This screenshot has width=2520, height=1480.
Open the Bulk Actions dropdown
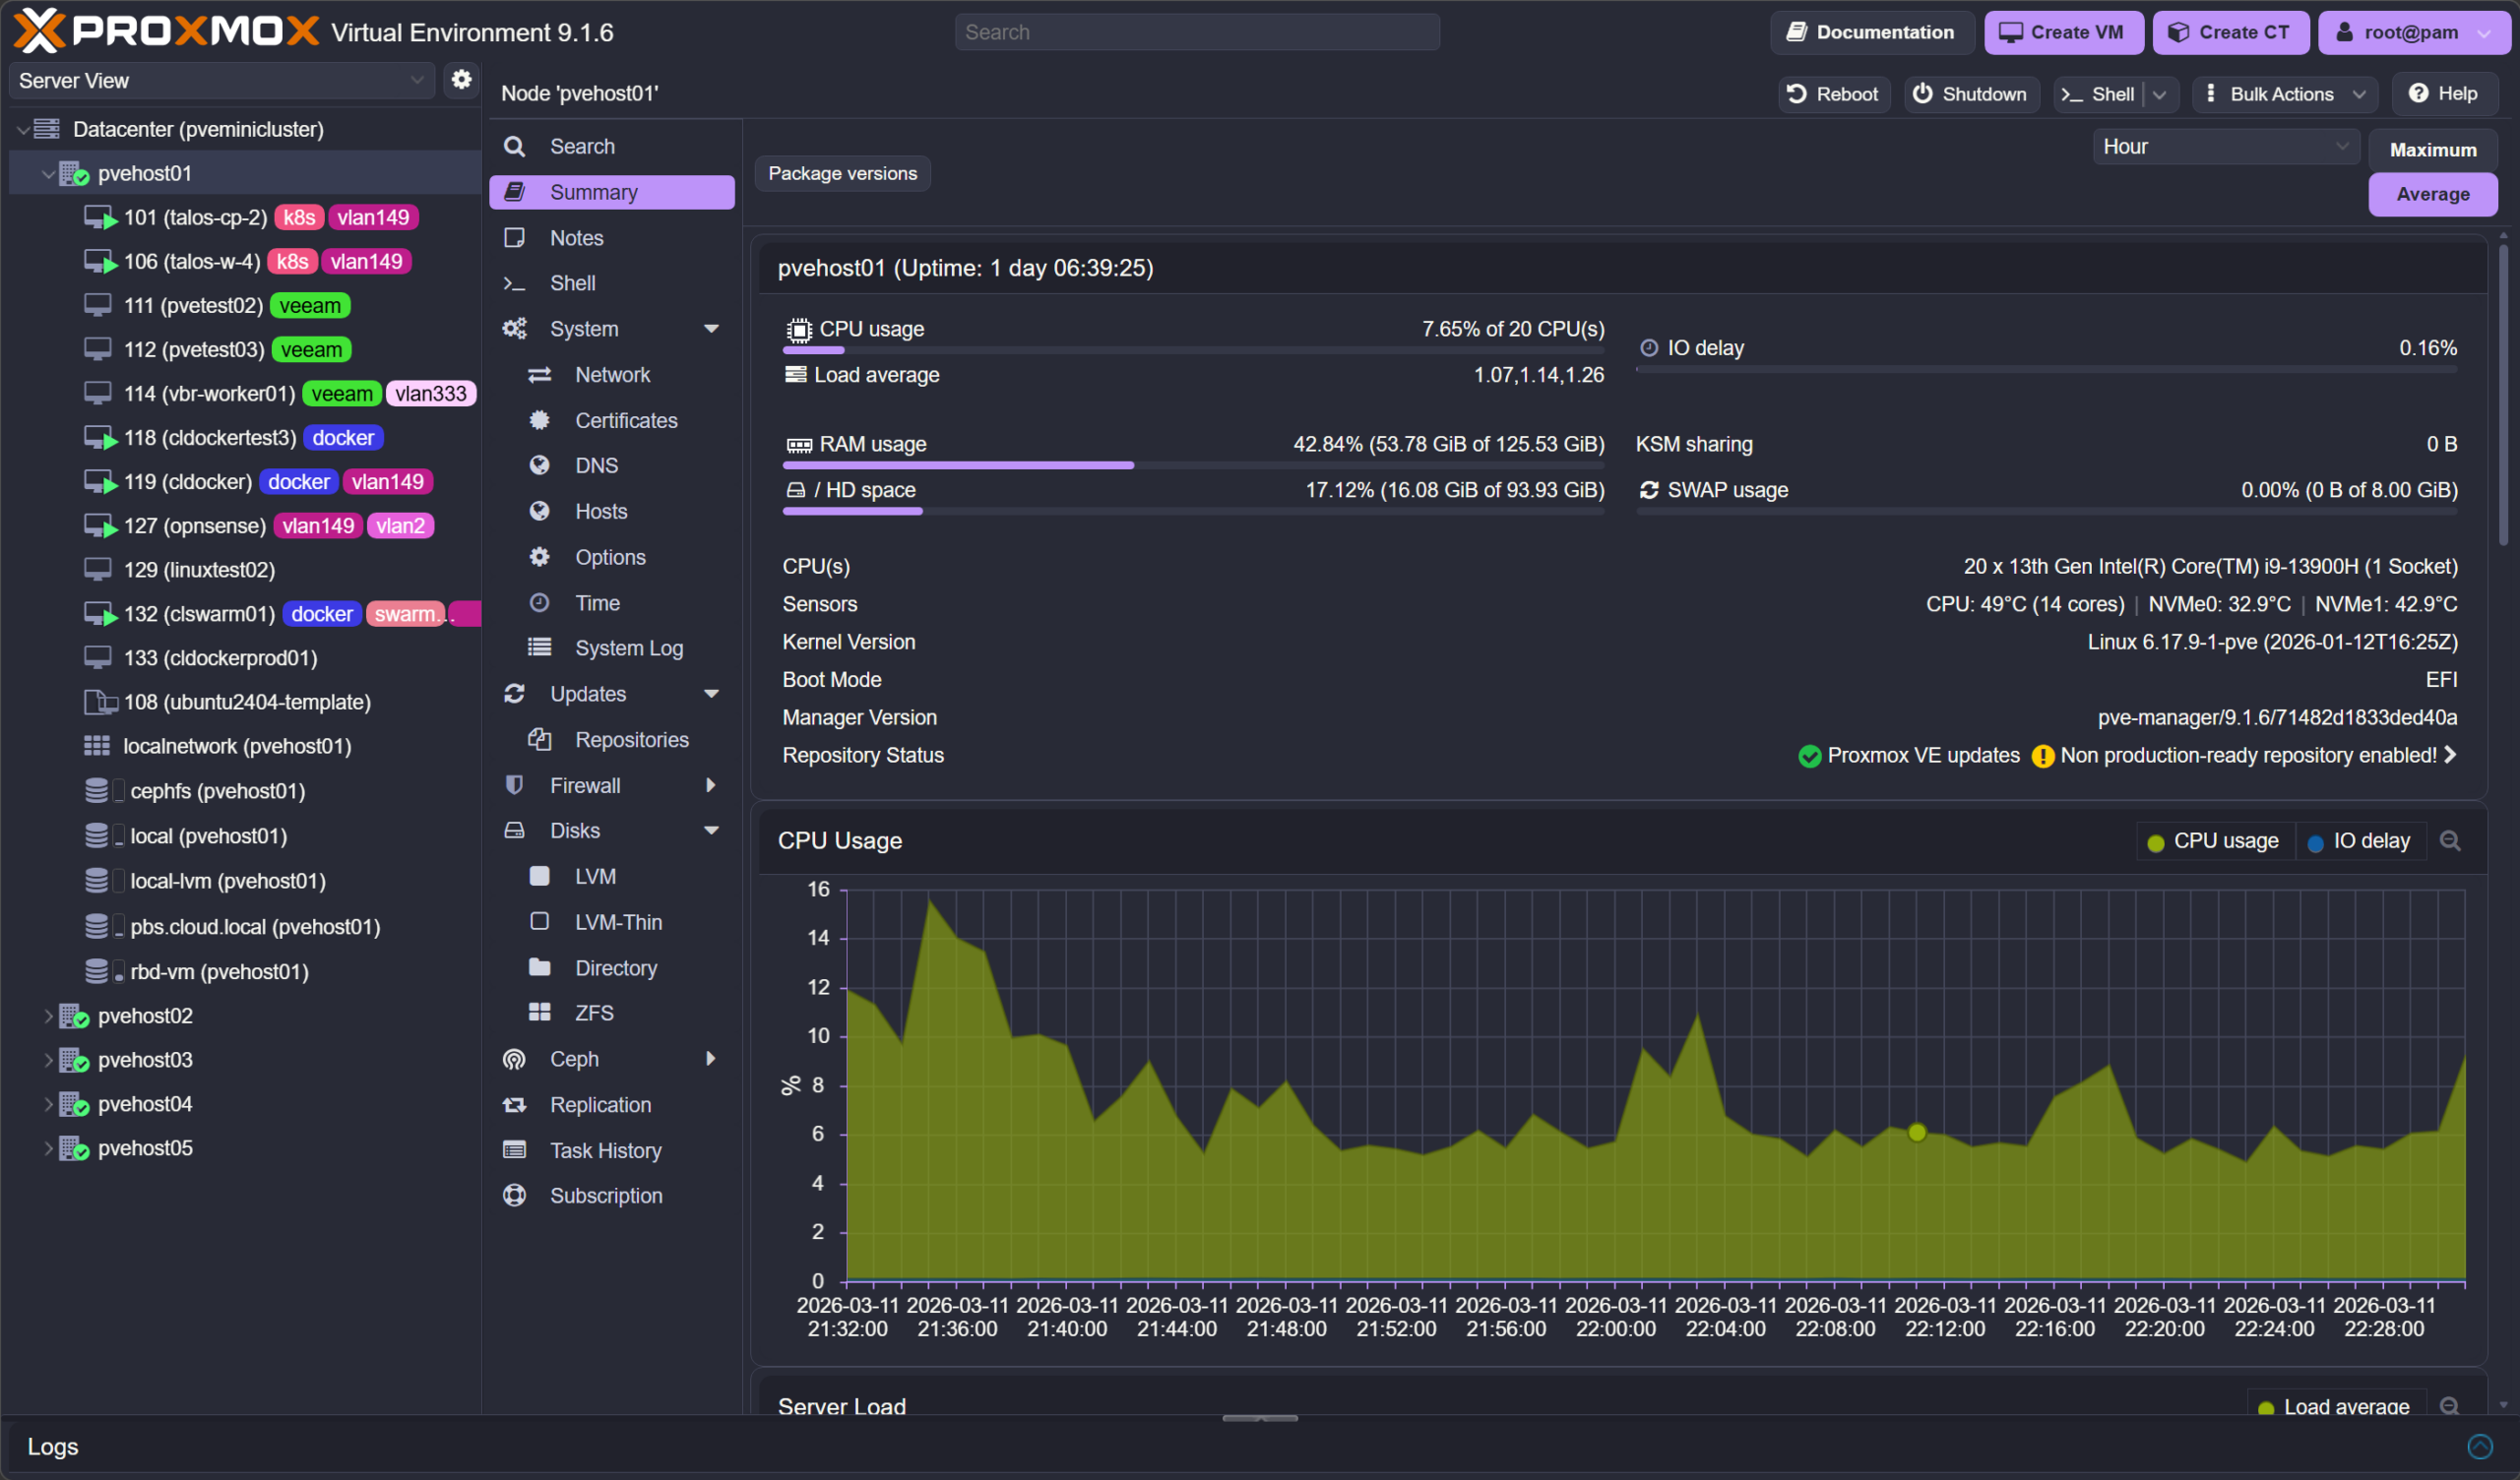click(x=2286, y=94)
